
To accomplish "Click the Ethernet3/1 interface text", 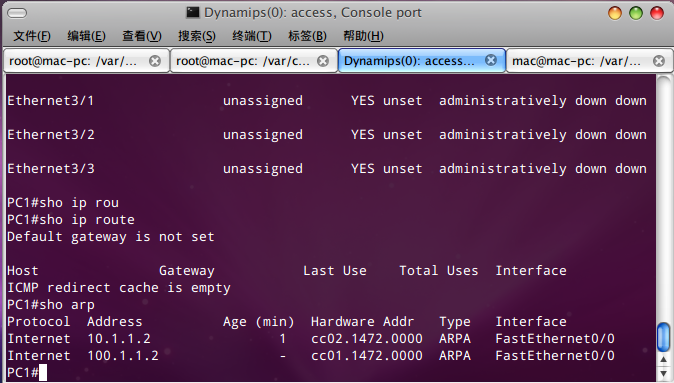I will pos(51,101).
